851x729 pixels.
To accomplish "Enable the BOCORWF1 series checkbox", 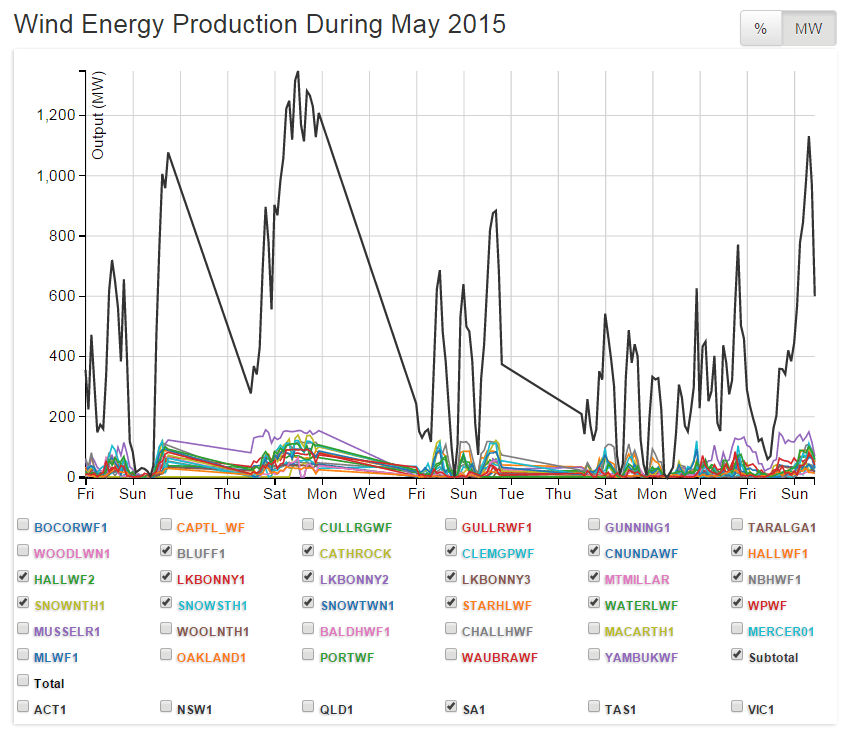I will click(x=23, y=525).
